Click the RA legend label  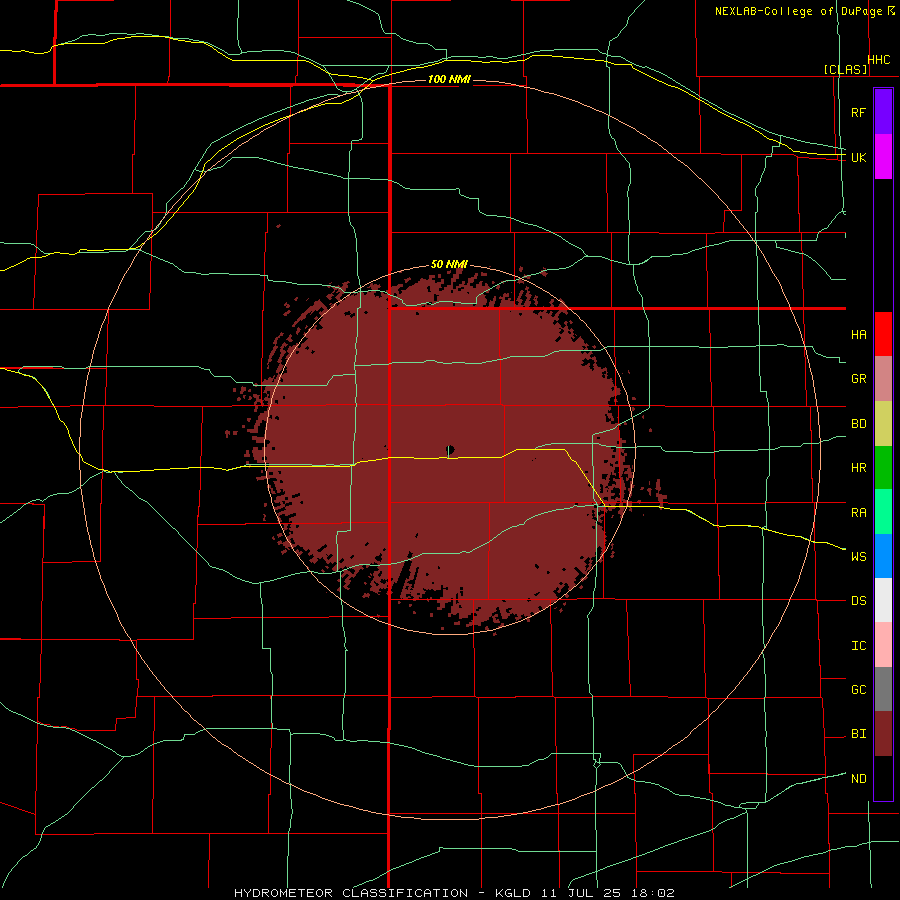858,513
